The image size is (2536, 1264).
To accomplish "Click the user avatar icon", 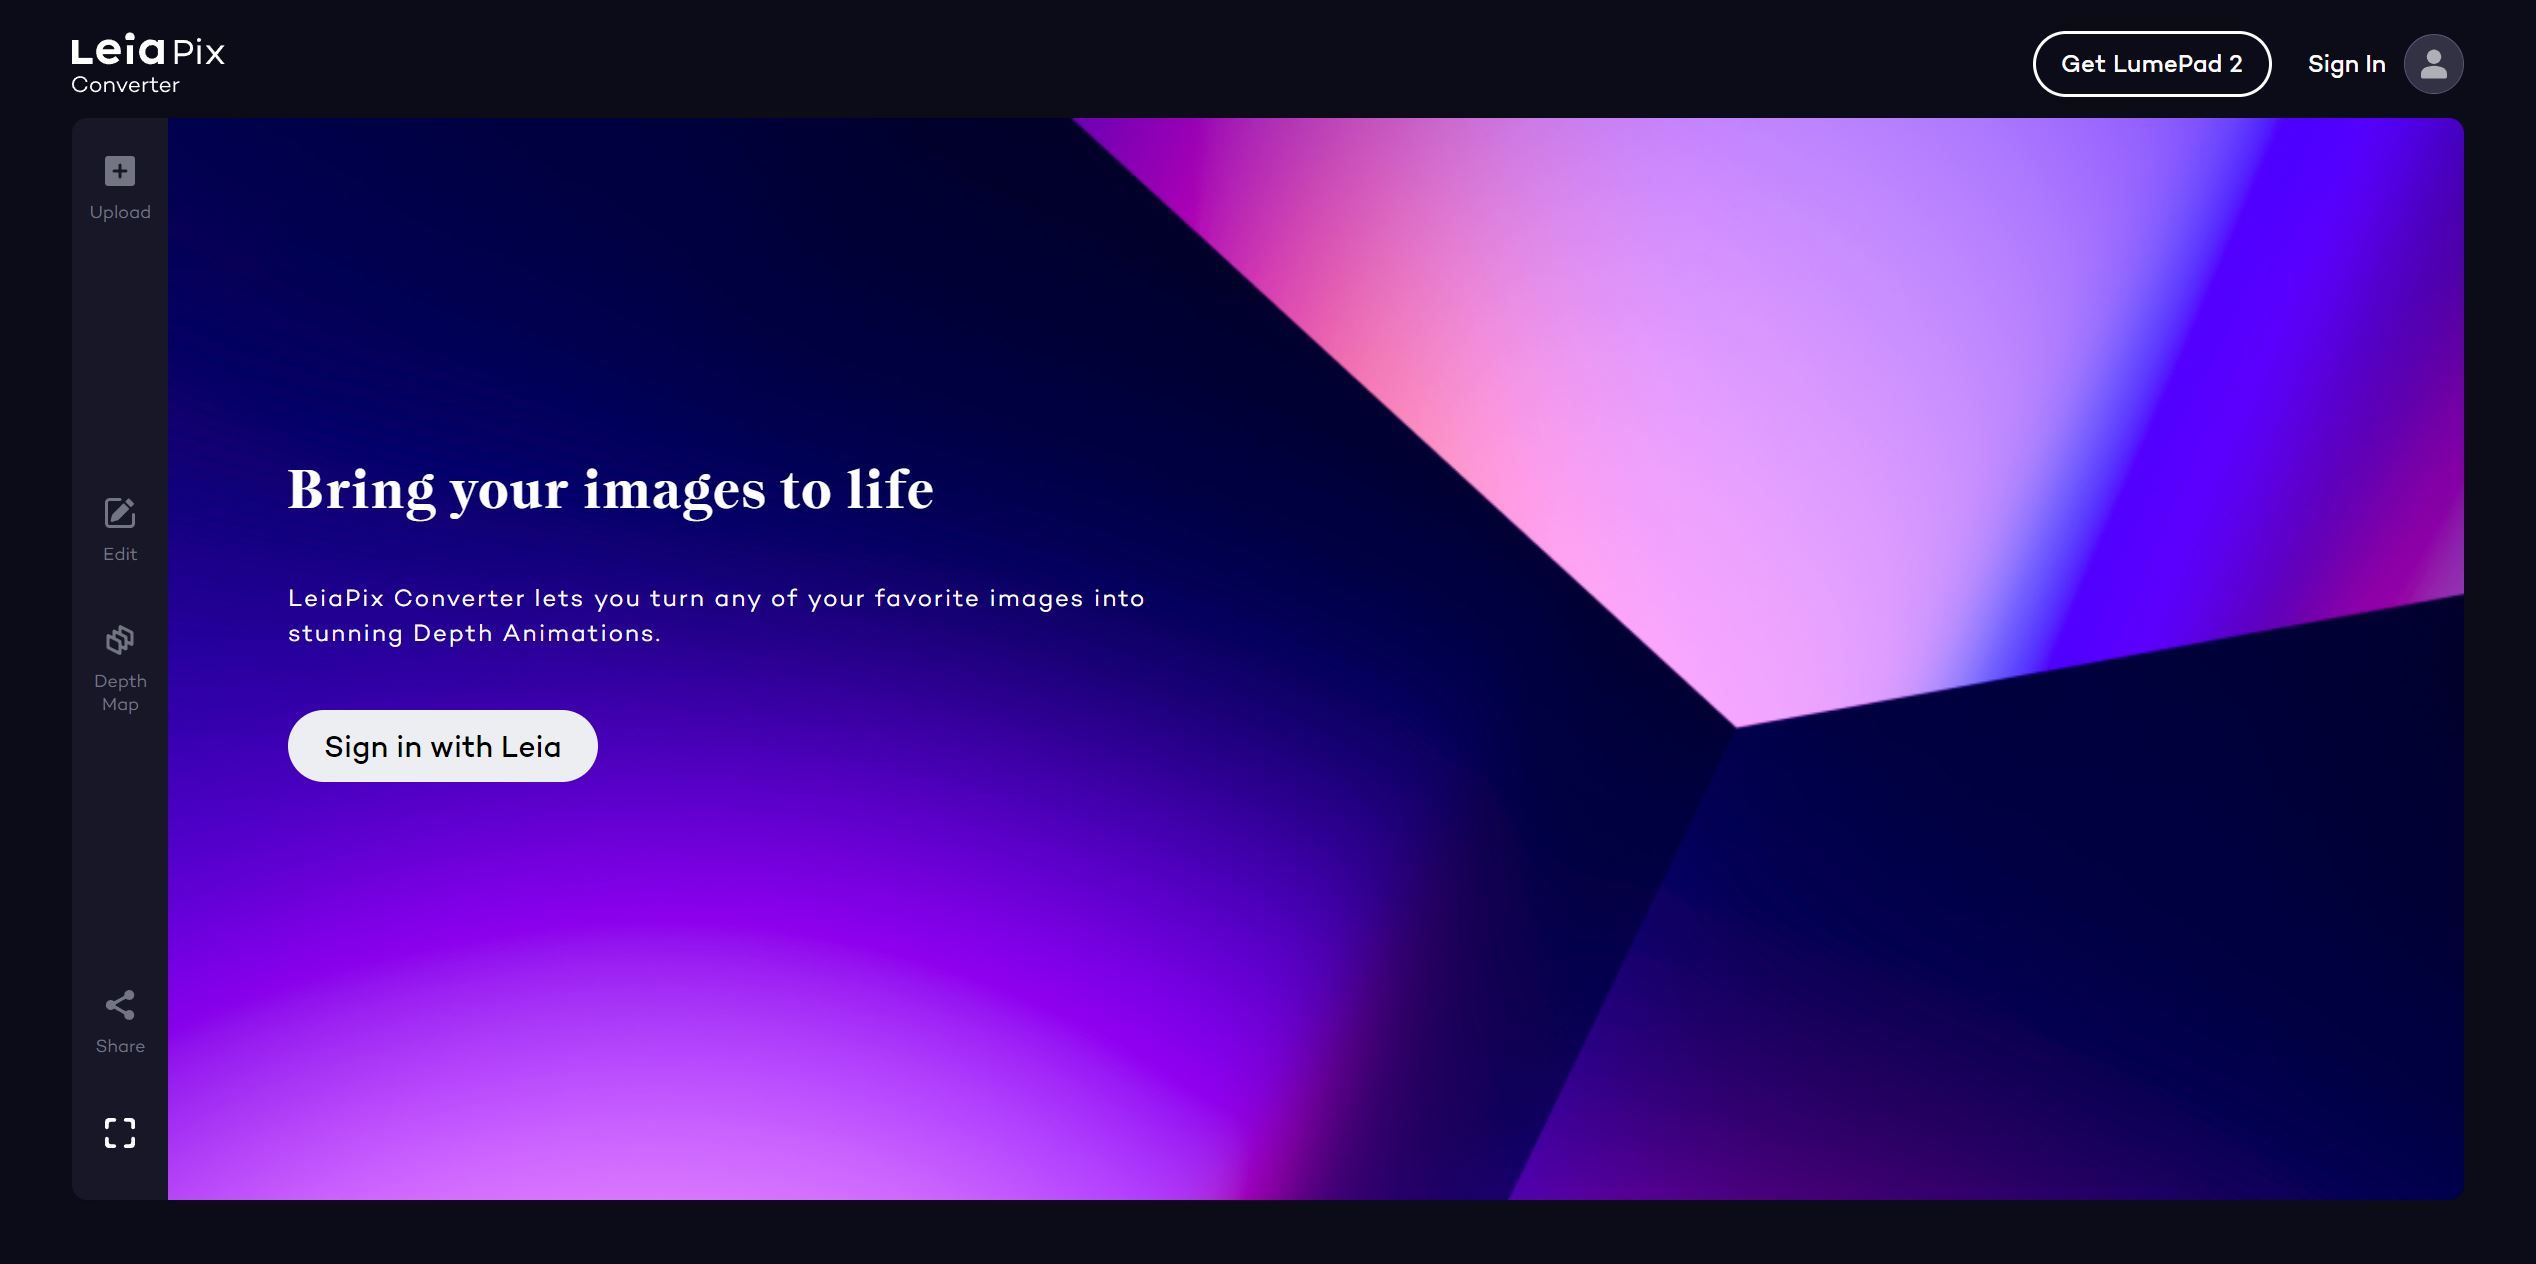I will click(x=2433, y=64).
